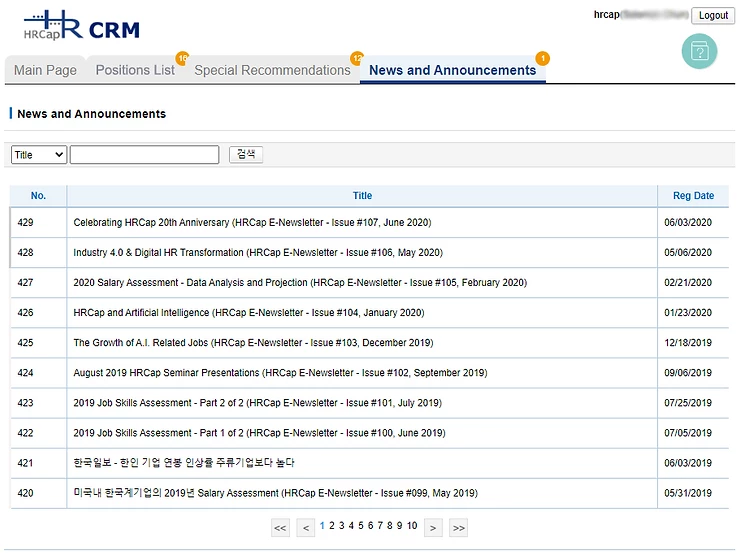
Task: Click row number 420
Action: tap(25, 493)
